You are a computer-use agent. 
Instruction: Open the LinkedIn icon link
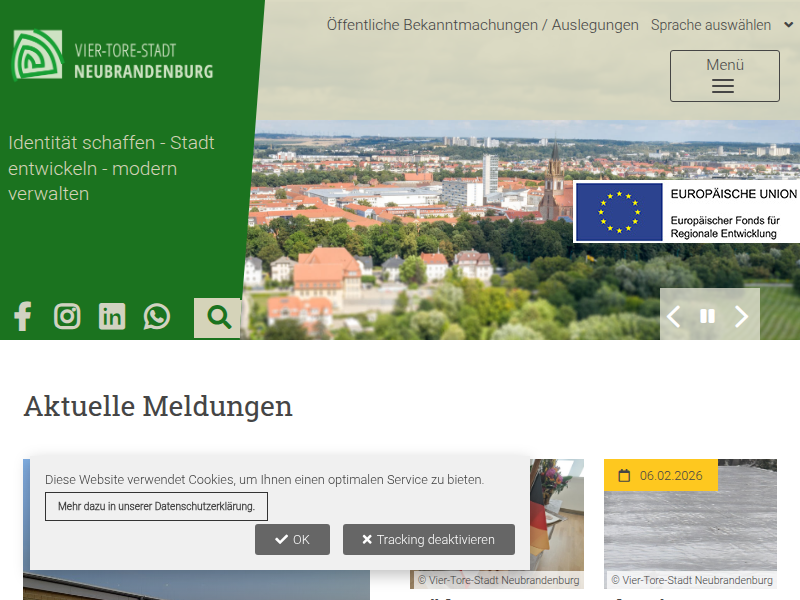pos(112,317)
